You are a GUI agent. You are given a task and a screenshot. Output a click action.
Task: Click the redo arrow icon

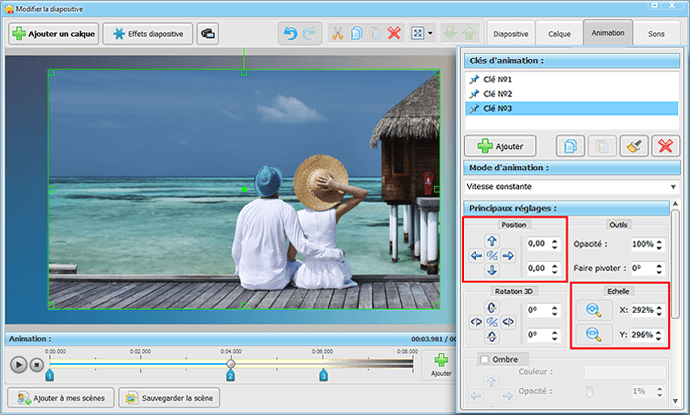click(309, 33)
